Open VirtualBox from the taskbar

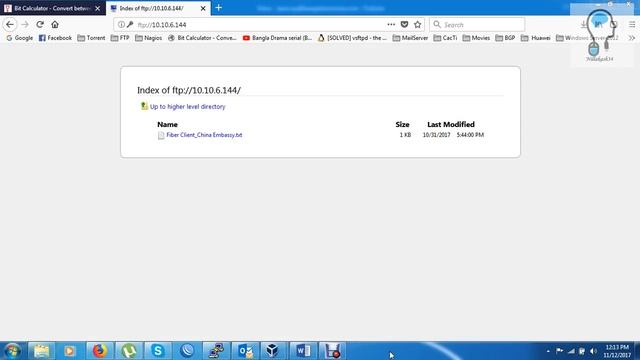(x=273, y=351)
